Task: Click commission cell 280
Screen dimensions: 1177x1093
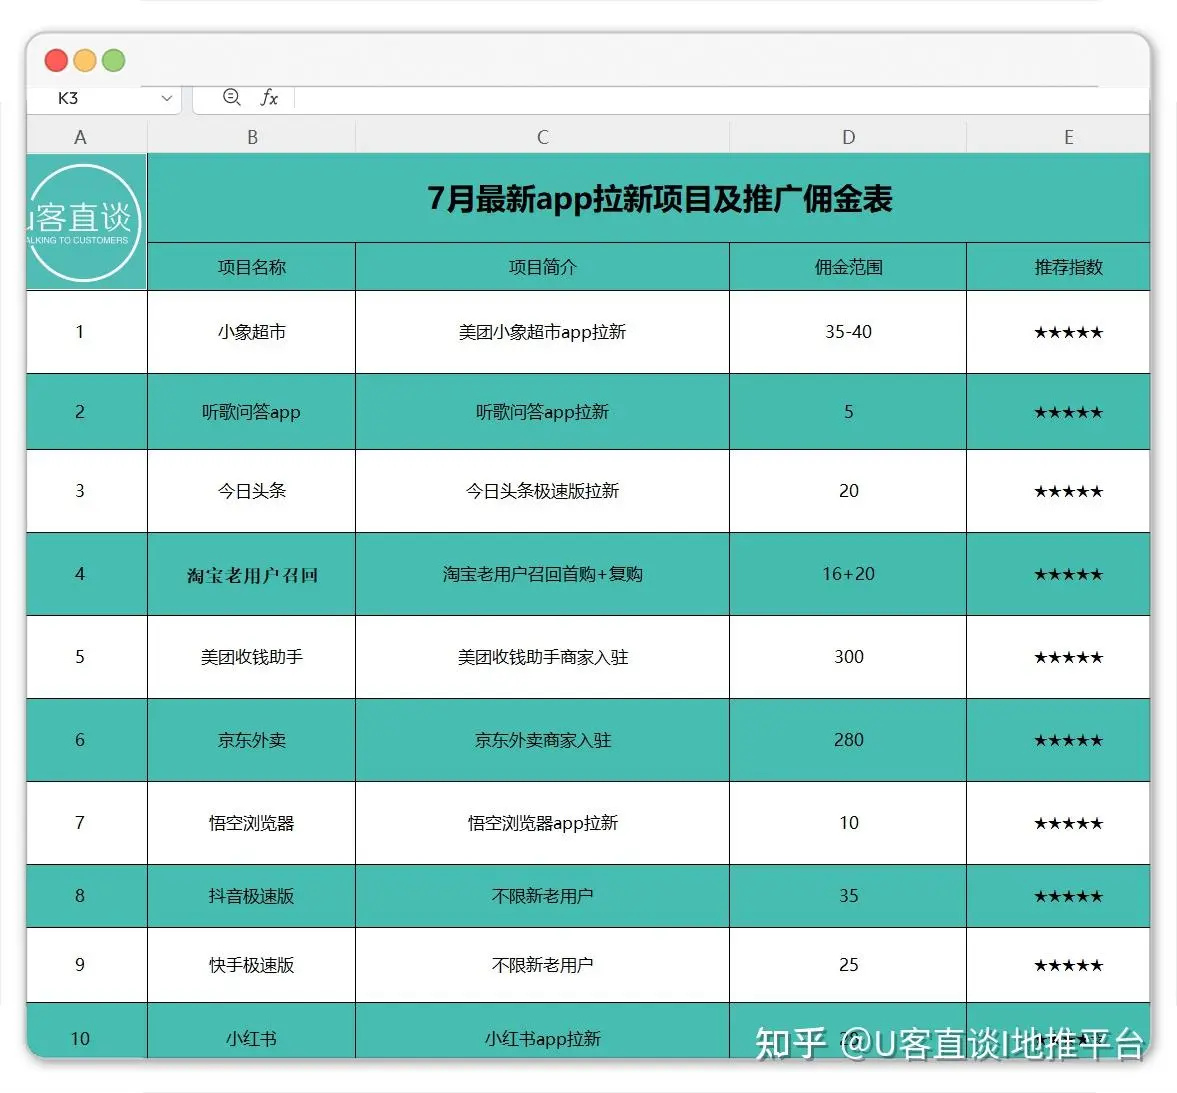Action: (x=848, y=740)
